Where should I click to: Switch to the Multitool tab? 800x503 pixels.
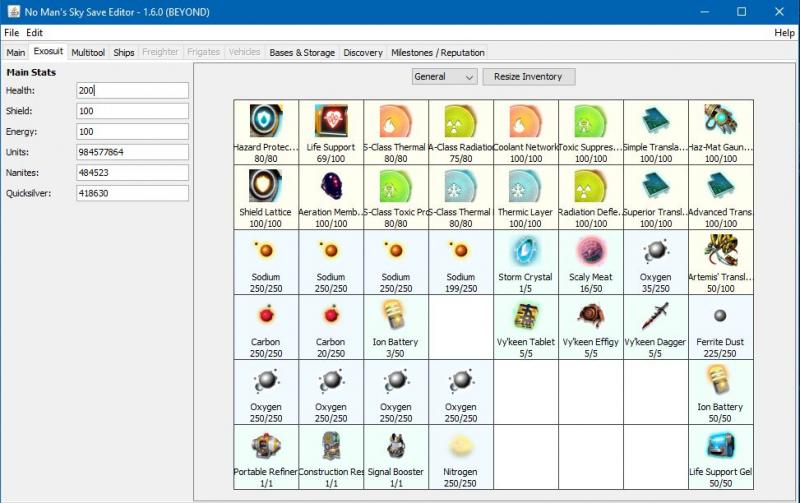pos(88,53)
